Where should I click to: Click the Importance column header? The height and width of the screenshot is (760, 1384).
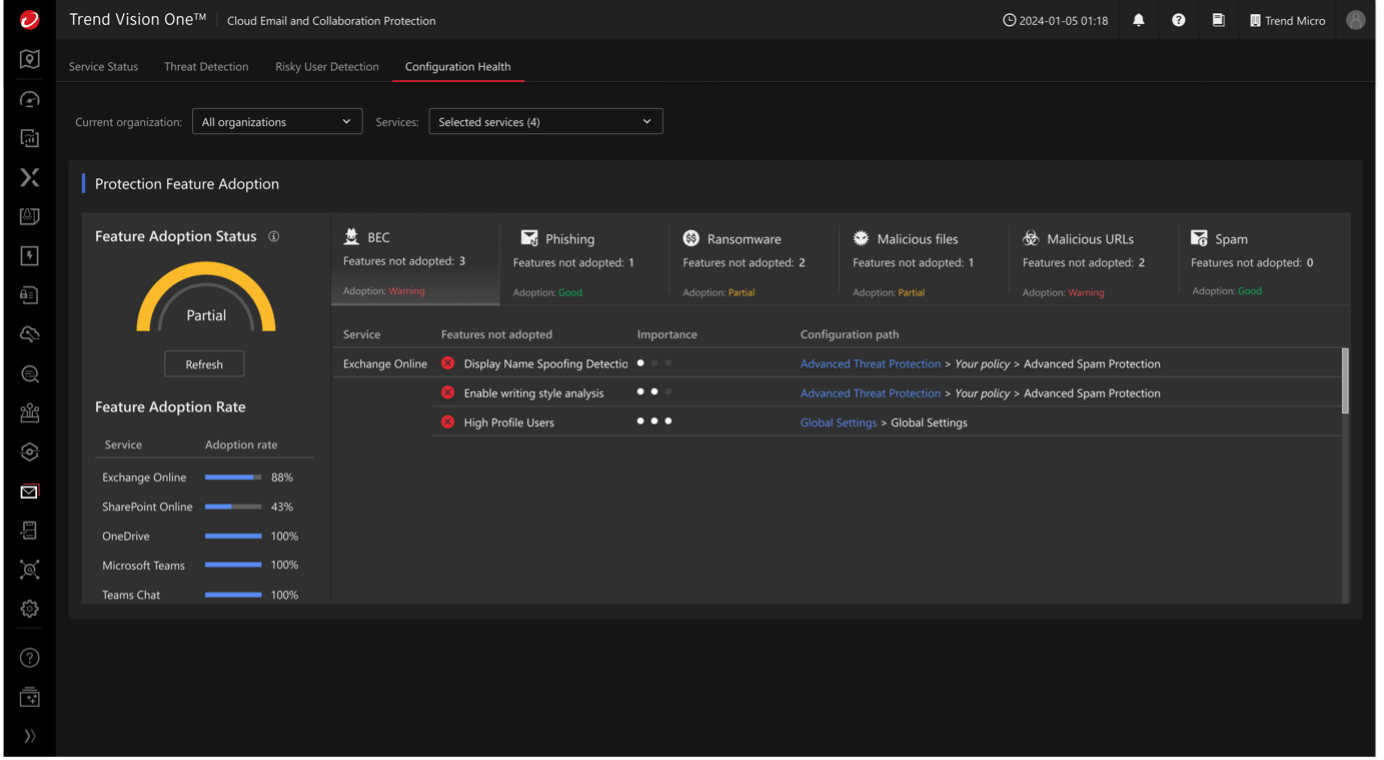pyautogui.click(x=667, y=335)
